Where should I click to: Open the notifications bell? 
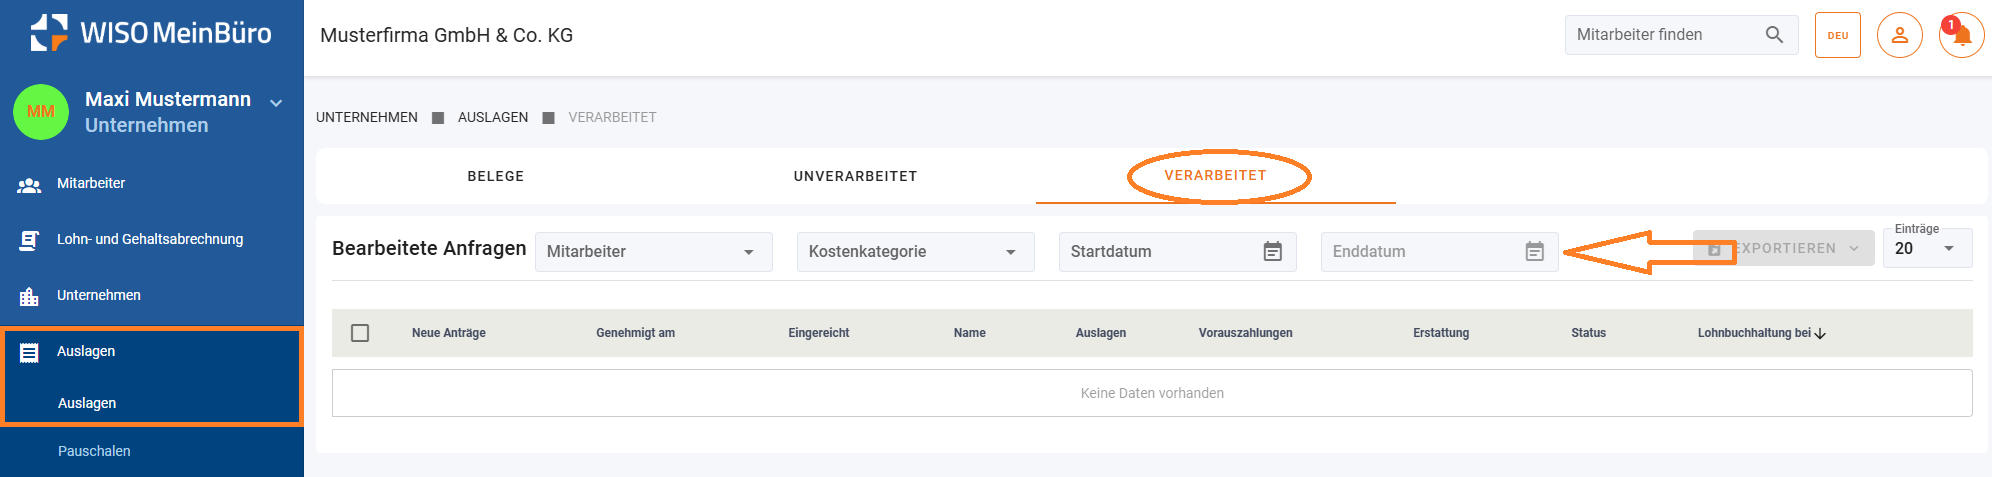pyautogui.click(x=1961, y=36)
